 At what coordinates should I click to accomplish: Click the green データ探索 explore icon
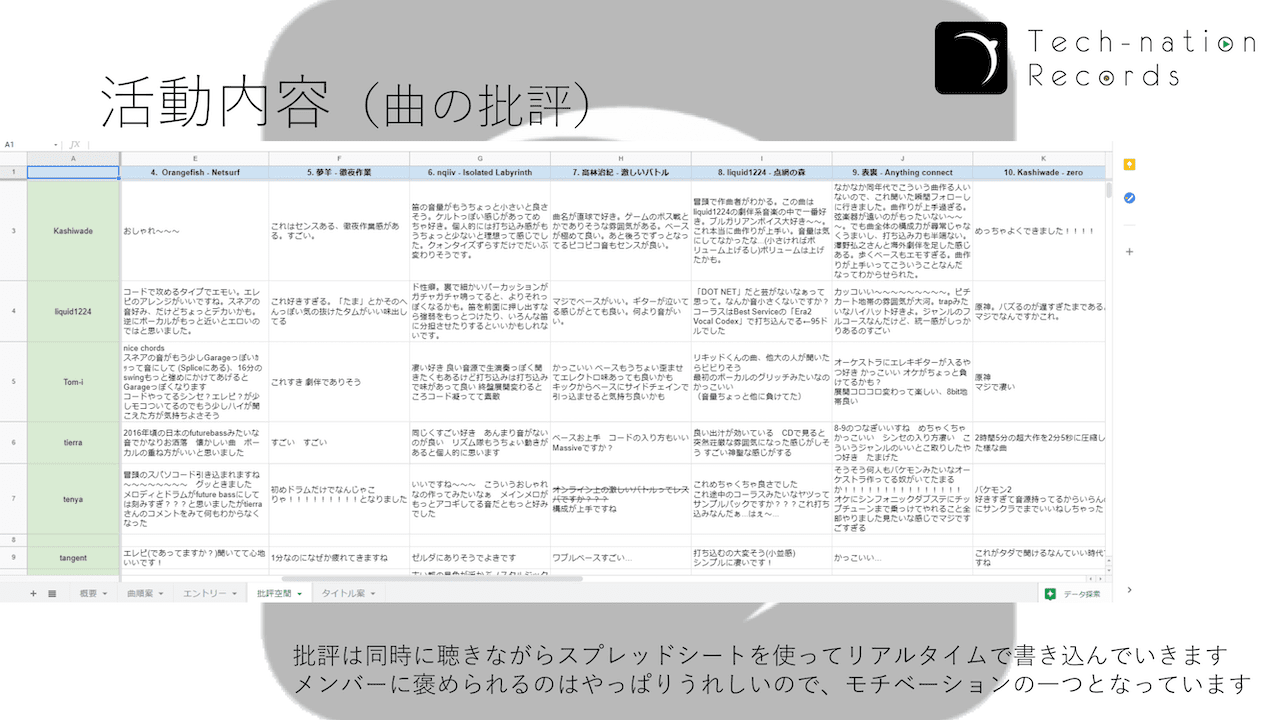pos(1050,593)
